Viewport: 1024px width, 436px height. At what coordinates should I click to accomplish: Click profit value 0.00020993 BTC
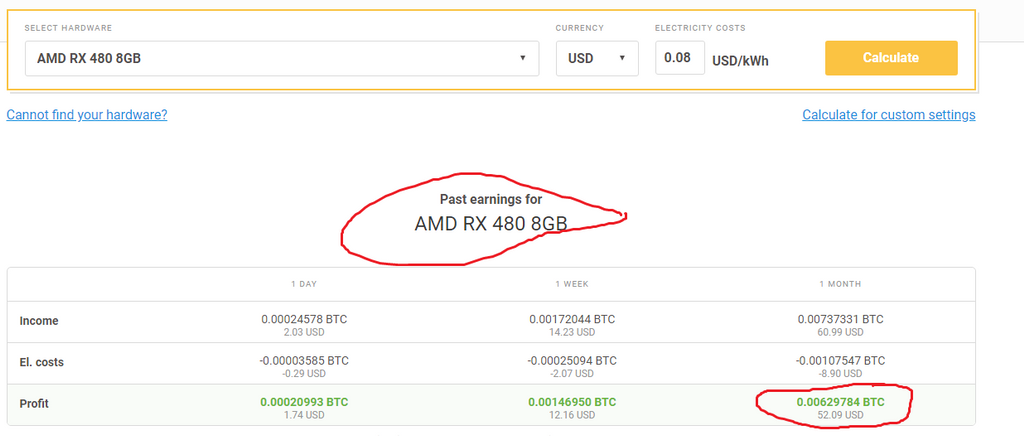[x=304, y=403]
